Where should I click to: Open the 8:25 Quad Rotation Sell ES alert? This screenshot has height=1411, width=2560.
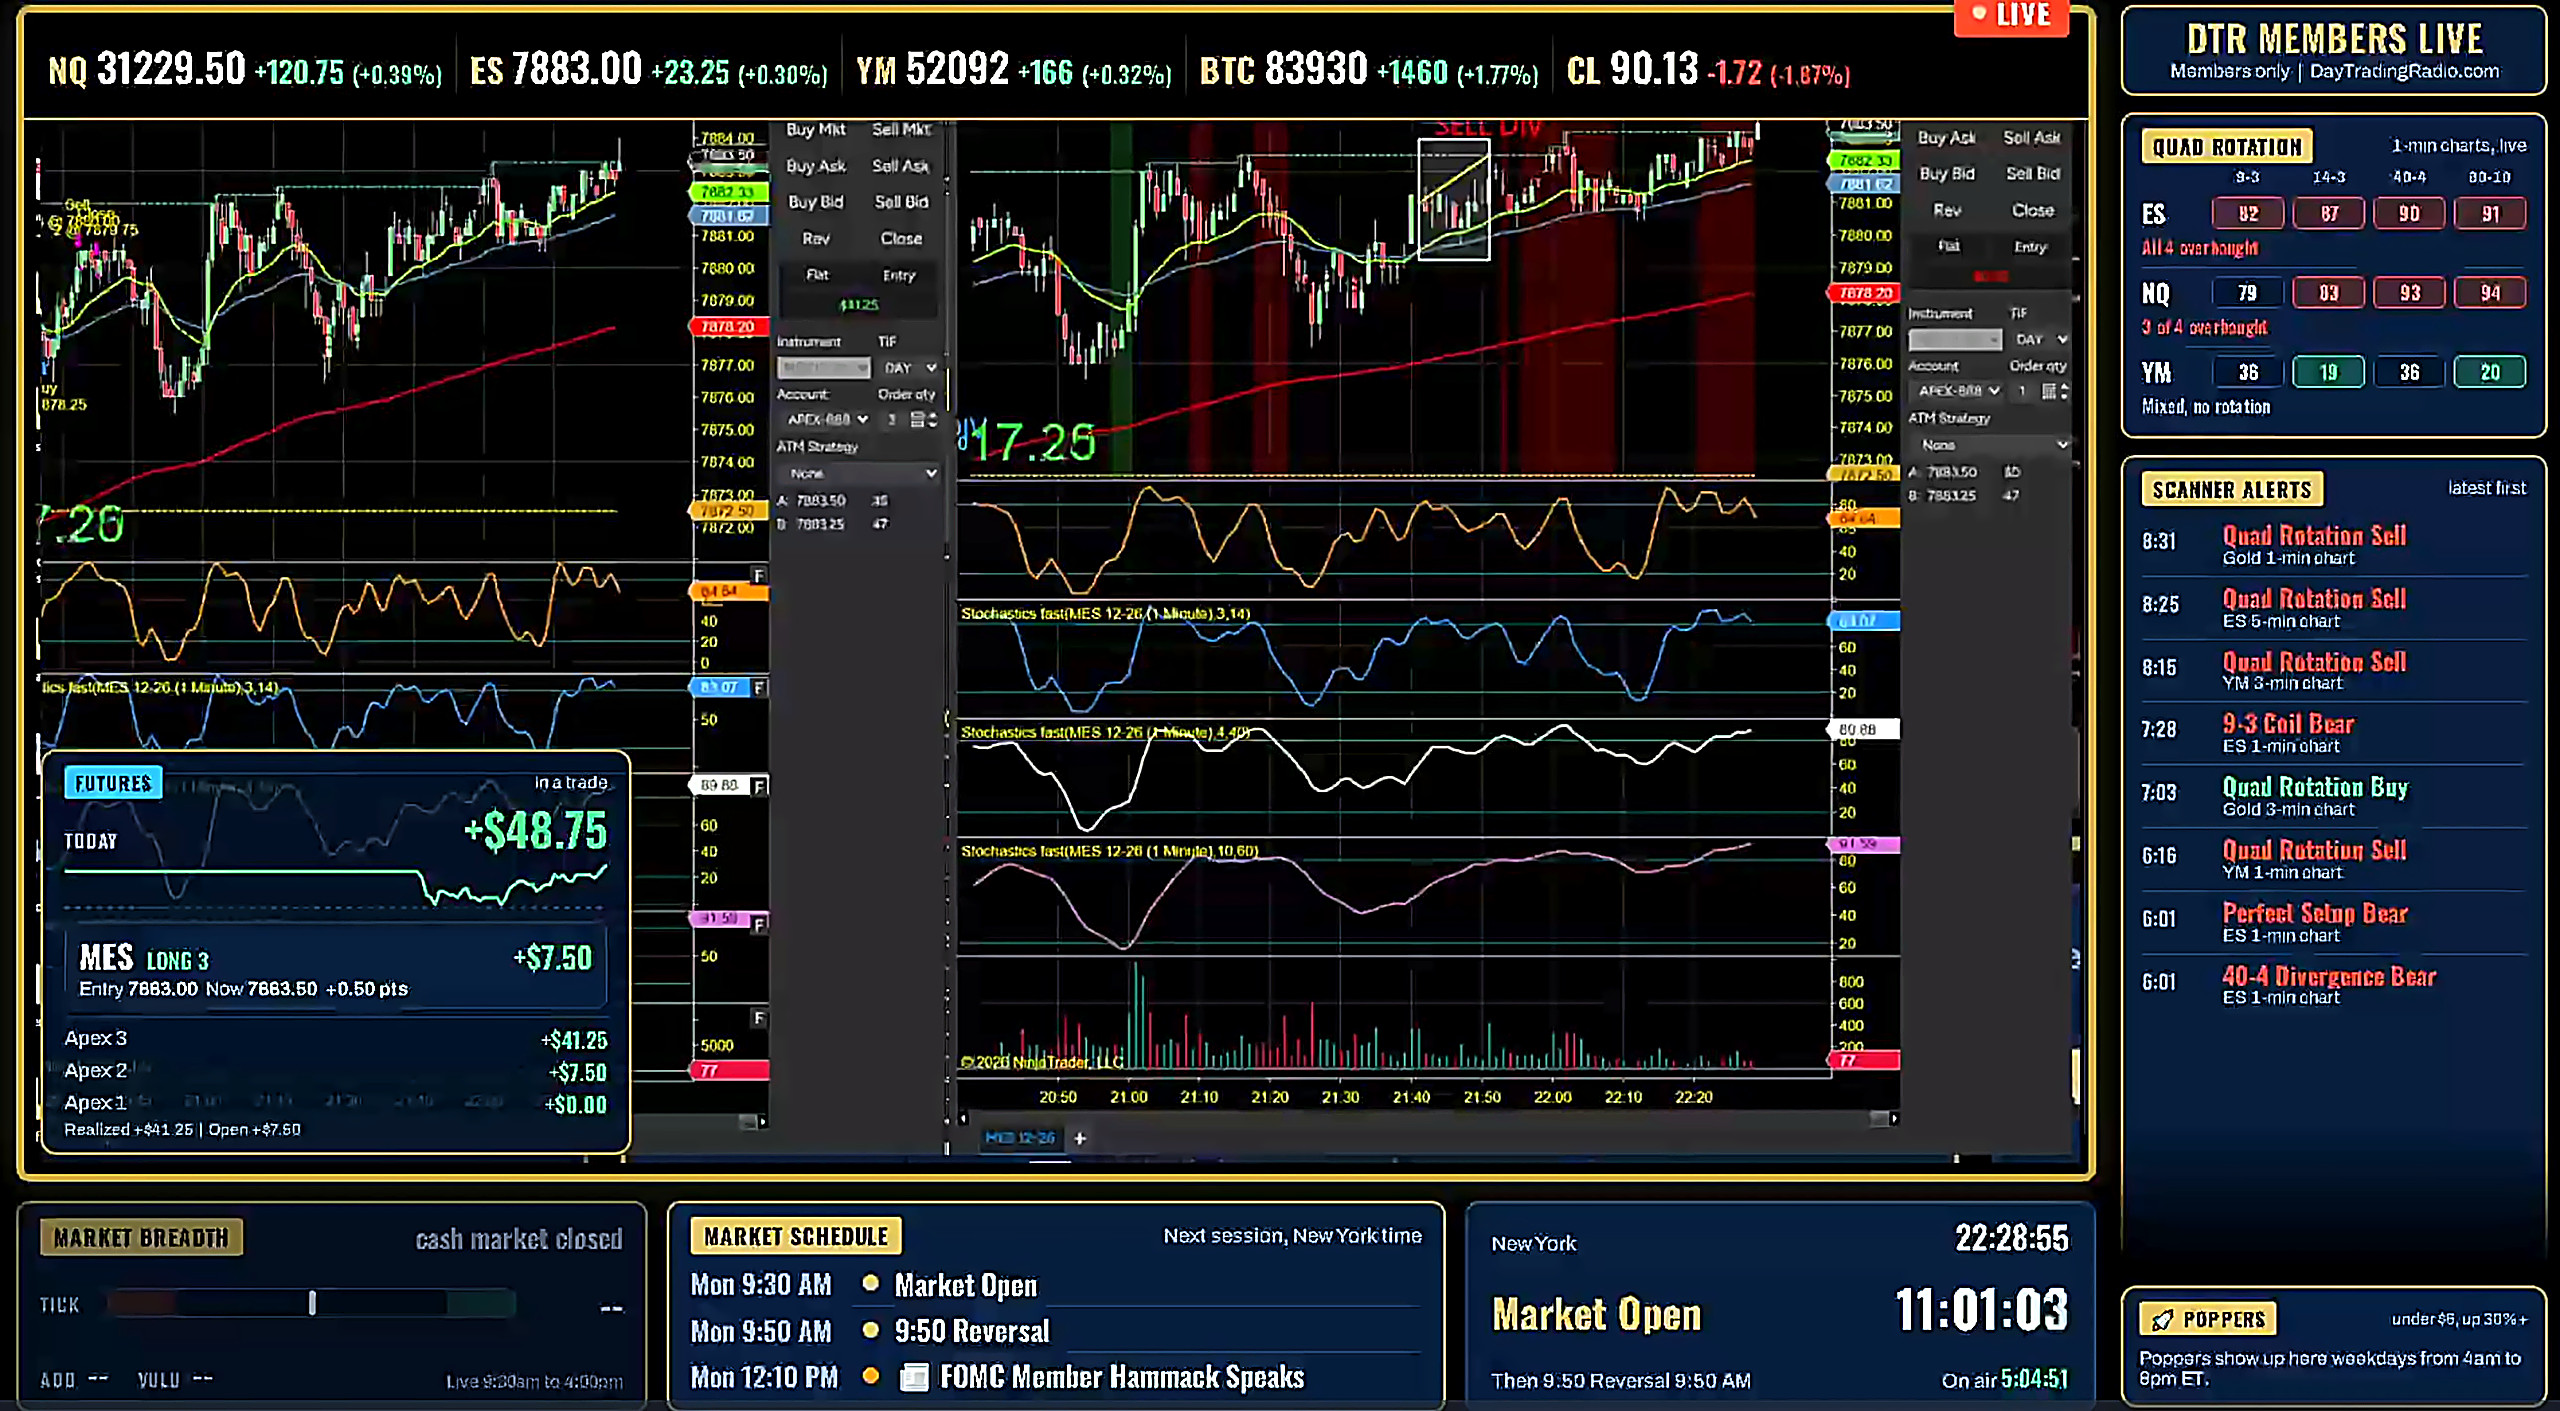[x=2333, y=607]
